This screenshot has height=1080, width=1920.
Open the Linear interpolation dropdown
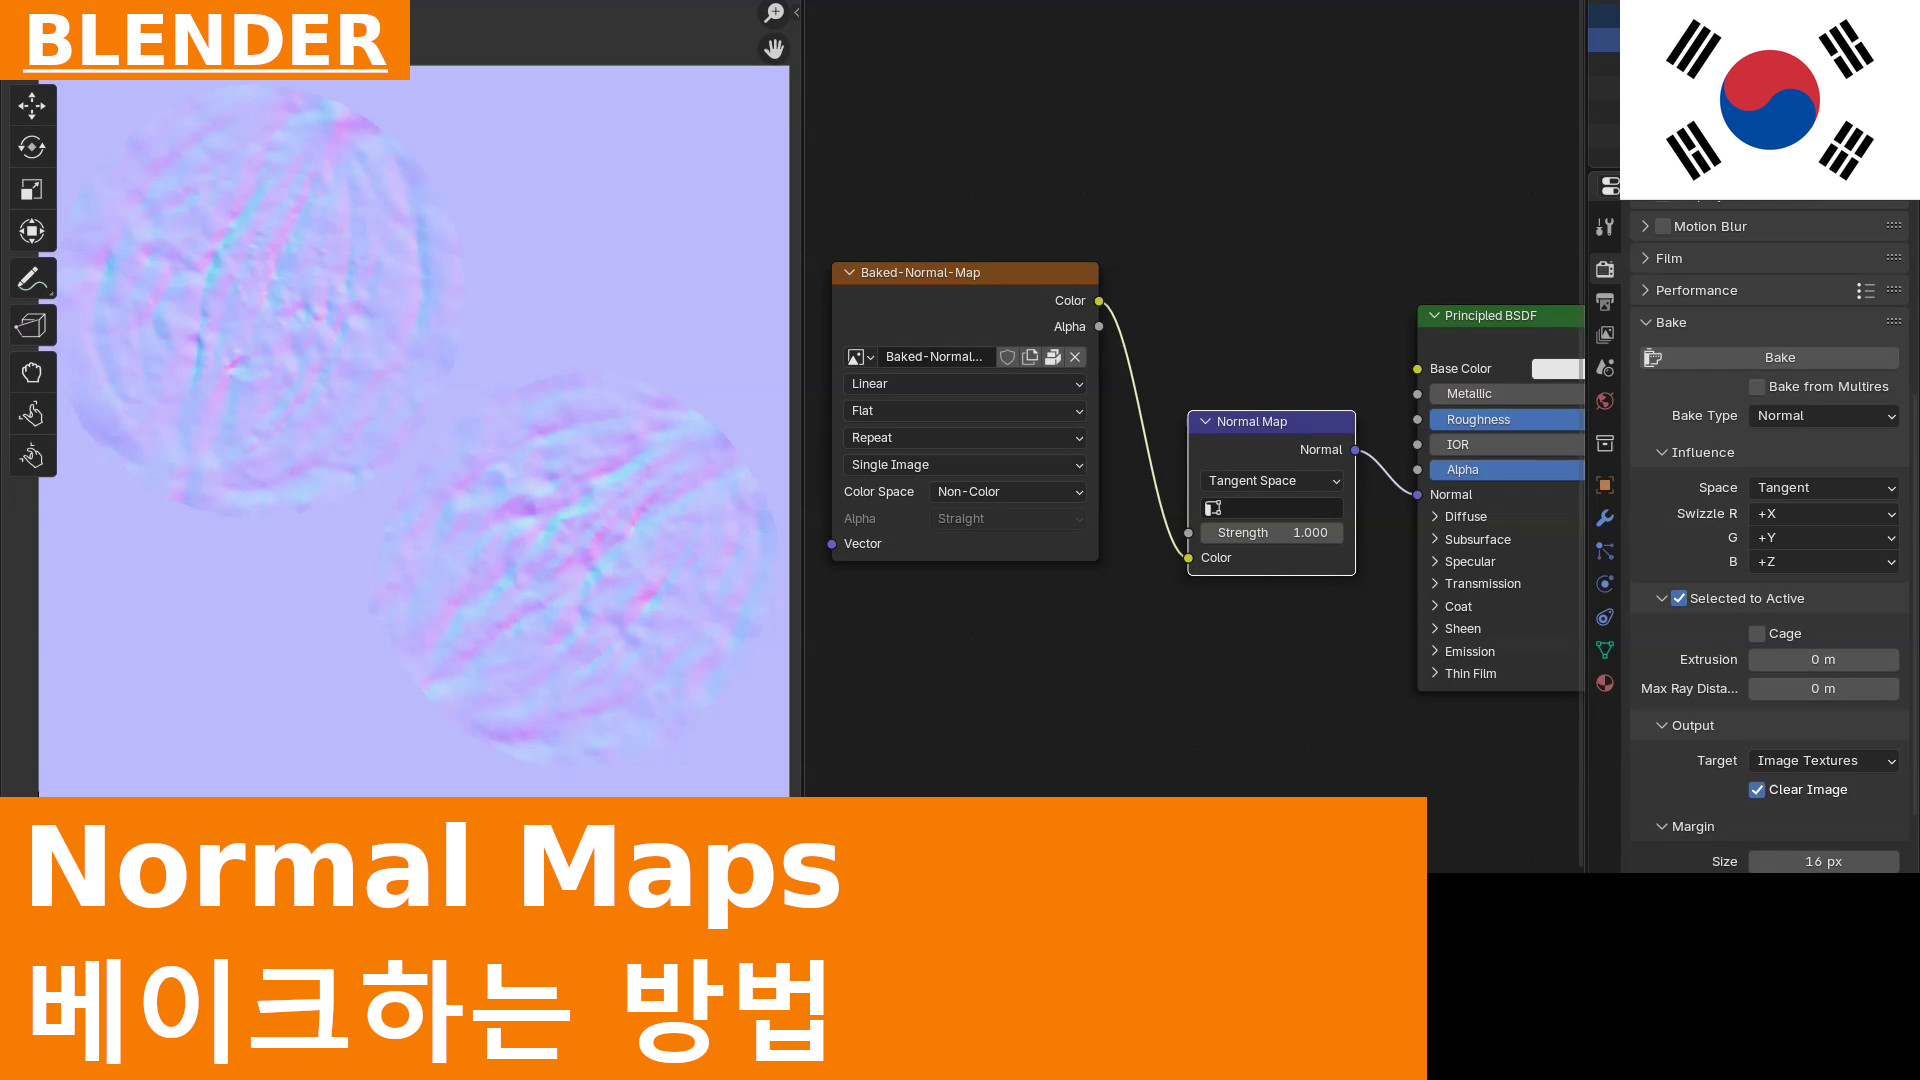[x=965, y=384]
